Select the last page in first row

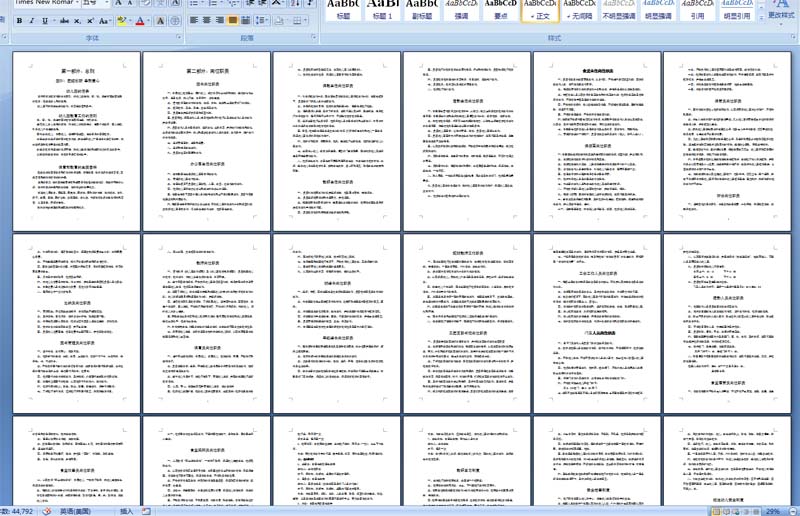pos(727,141)
